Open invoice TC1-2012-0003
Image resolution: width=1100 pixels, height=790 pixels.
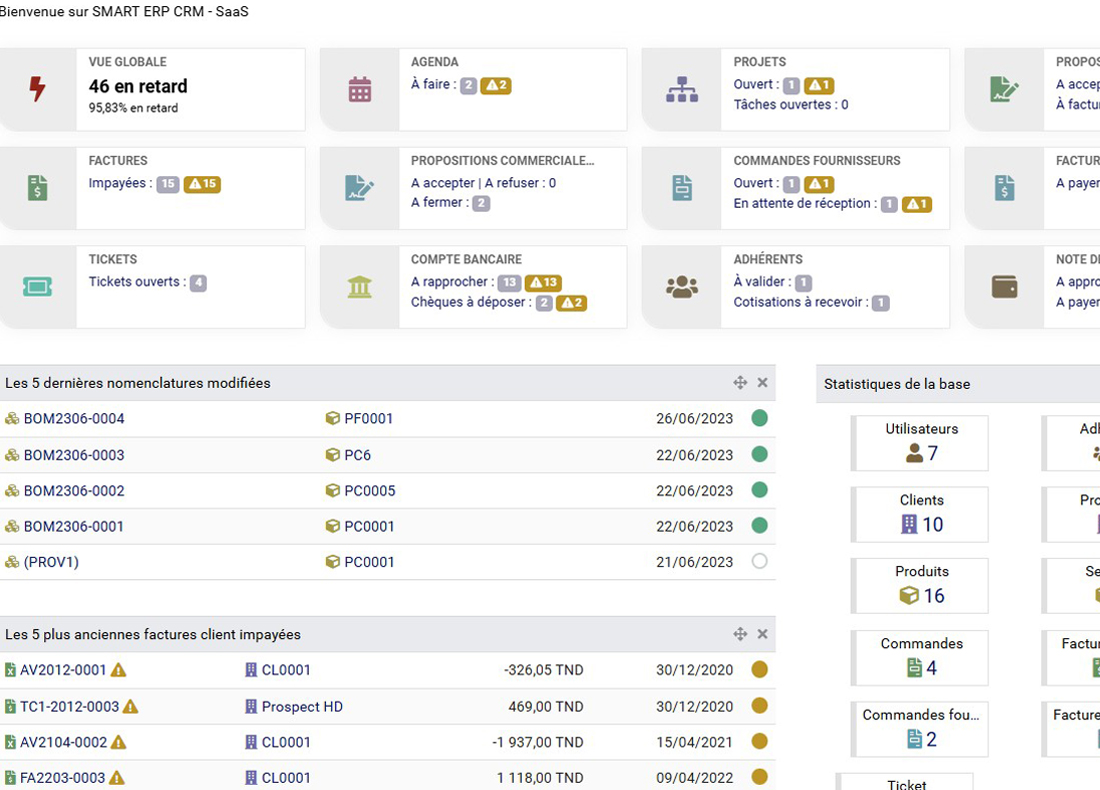[69, 707]
